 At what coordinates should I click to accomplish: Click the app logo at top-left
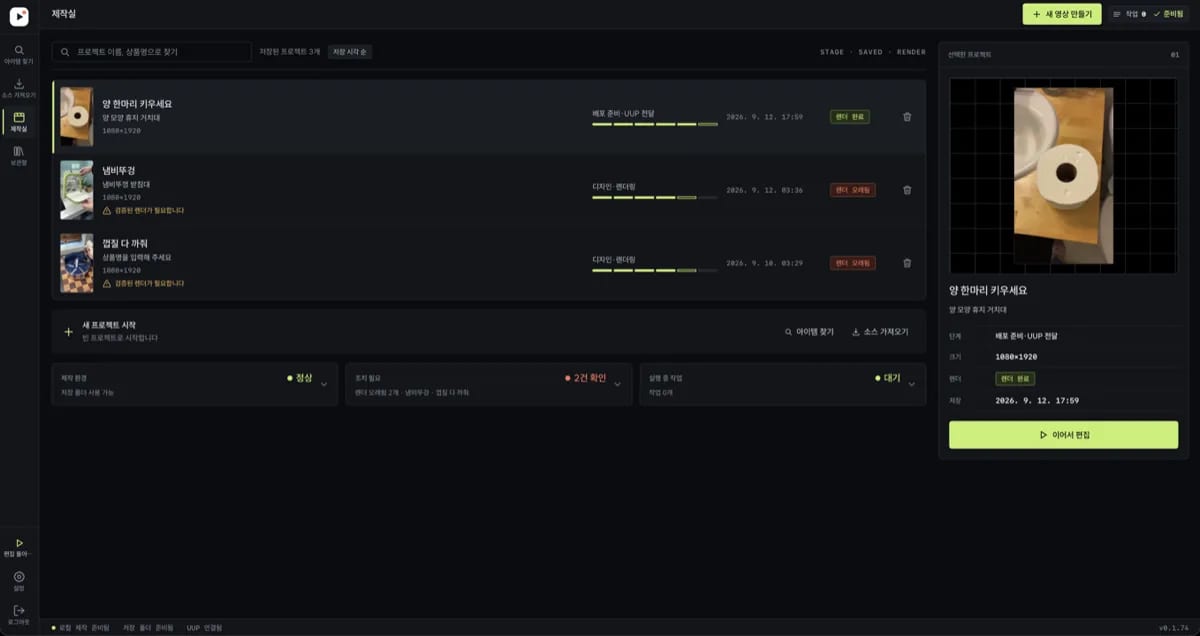(19, 16)
